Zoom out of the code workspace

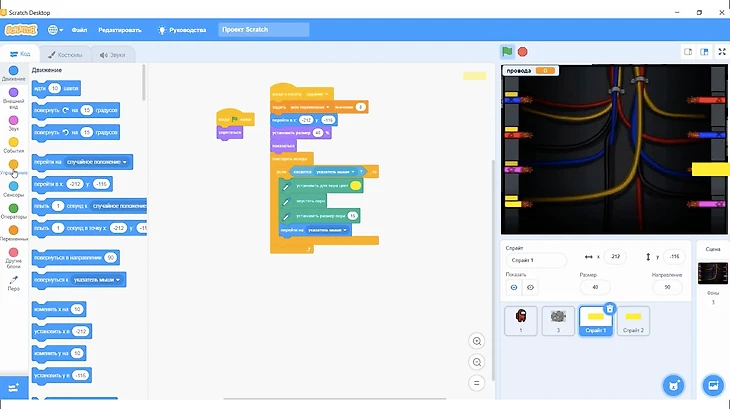(478, 362)
